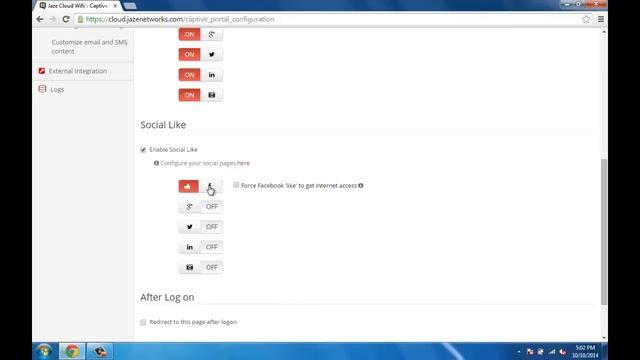Click the browser forward arrow
Image resolution: width=640 pixels, height=360 pixels.
point(53,19)
